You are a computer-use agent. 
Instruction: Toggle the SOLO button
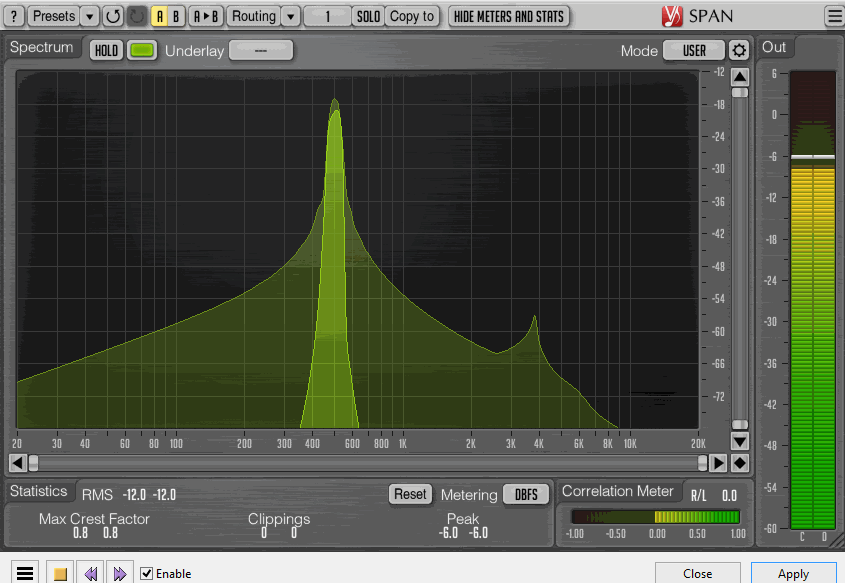pos(368,16)
